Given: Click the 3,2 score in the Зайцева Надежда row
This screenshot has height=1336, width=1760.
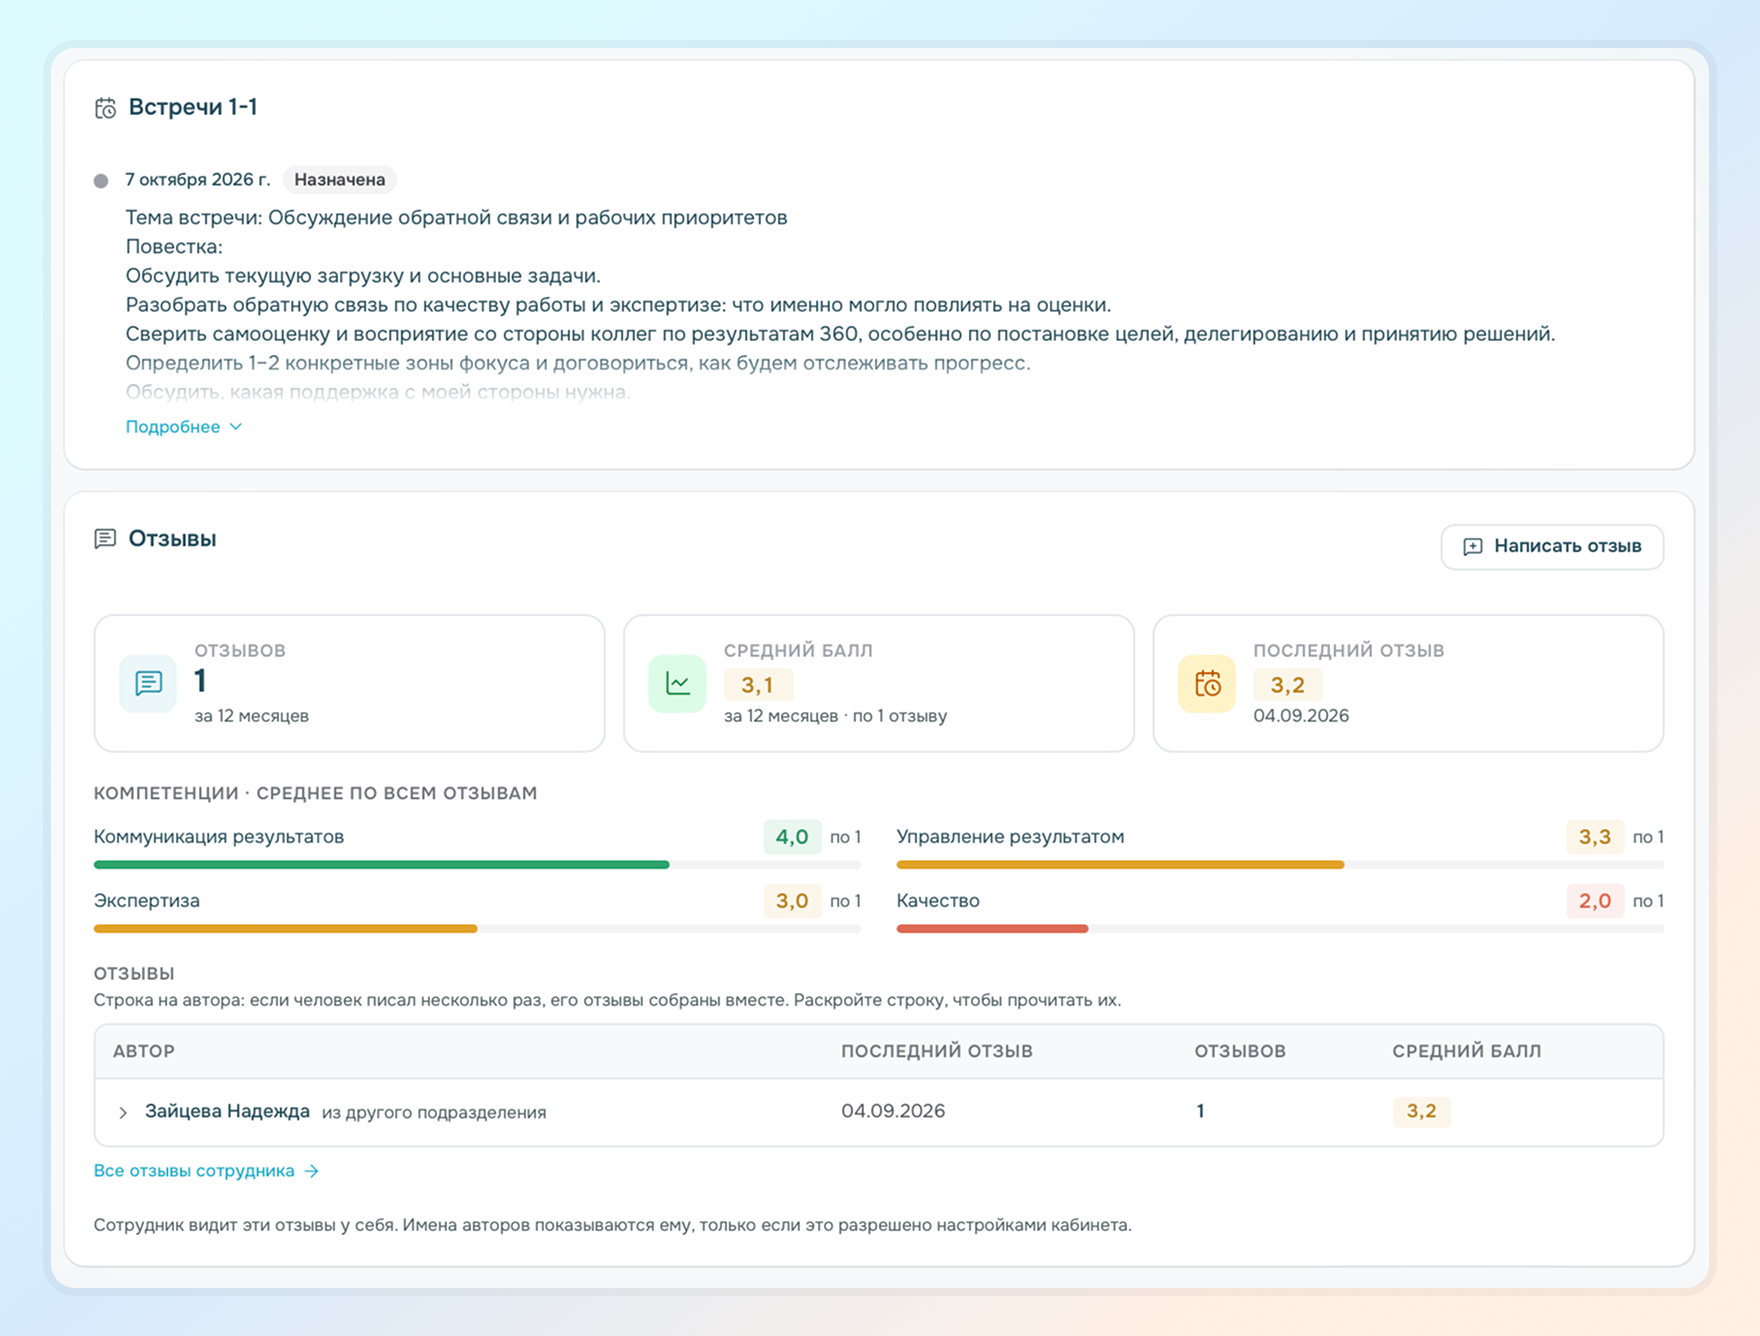Looking at the screenshot, I should [1421, 1111].
